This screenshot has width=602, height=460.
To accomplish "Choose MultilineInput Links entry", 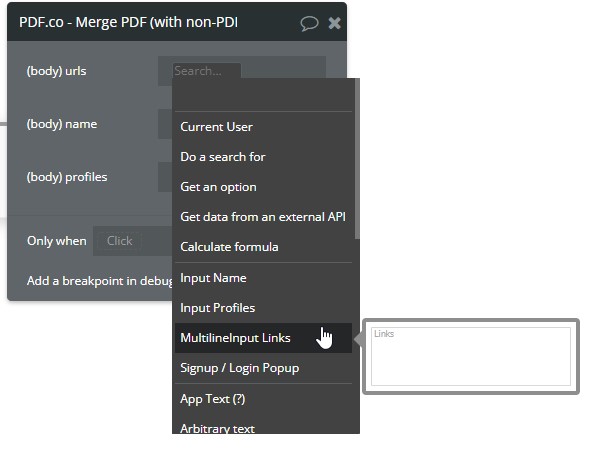I will [263, 338].
